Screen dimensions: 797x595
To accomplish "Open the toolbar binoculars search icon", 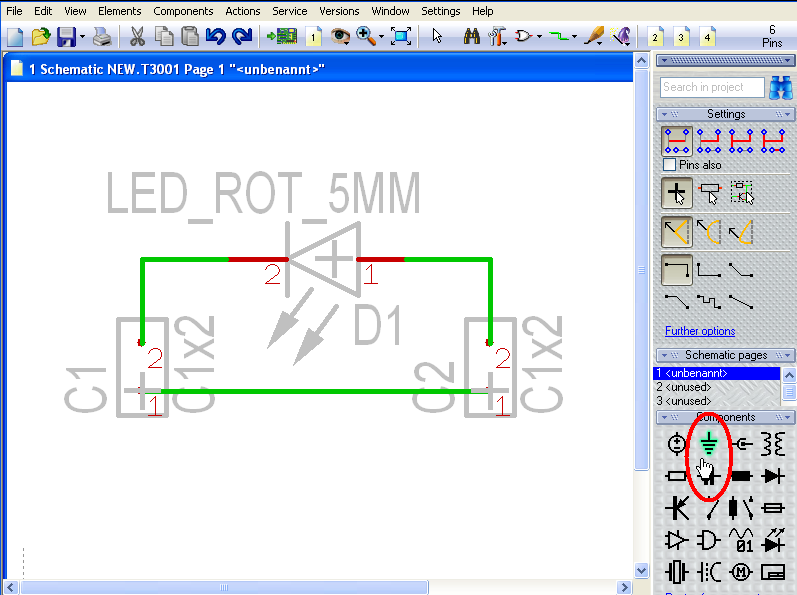I will pyautogui.click(x=472, y=37).
